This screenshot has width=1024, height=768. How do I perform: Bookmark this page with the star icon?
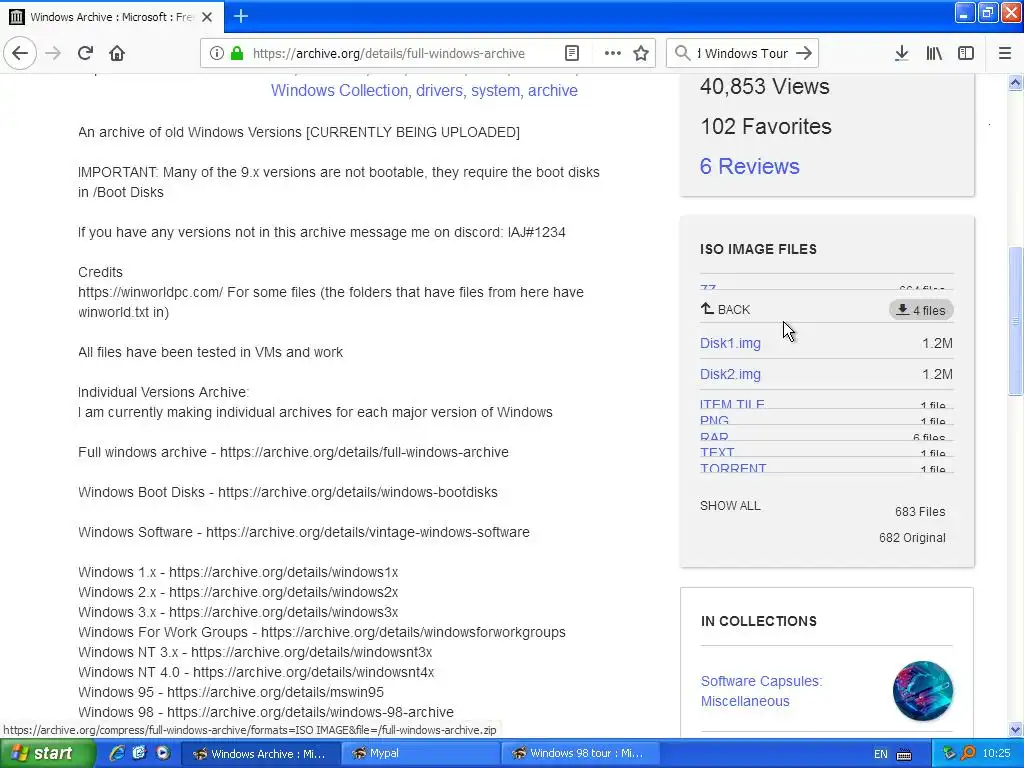[641, 54]
